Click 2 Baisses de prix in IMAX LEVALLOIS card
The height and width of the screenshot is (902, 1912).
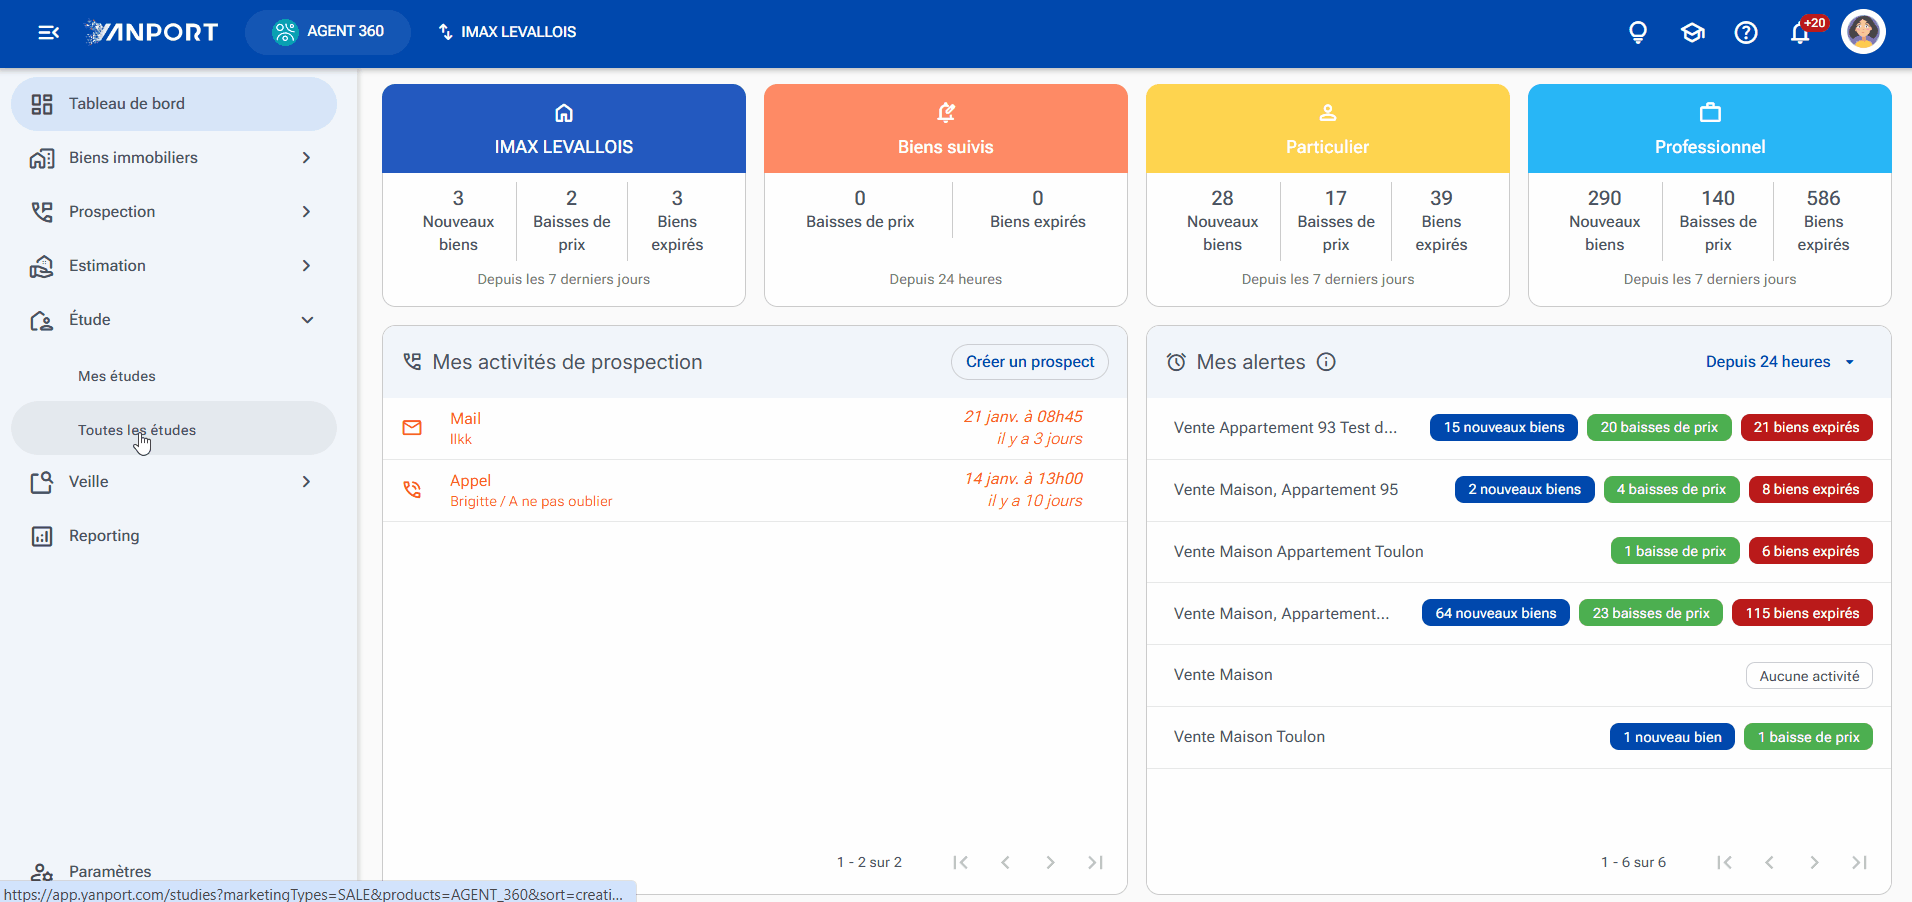(572, 221)
